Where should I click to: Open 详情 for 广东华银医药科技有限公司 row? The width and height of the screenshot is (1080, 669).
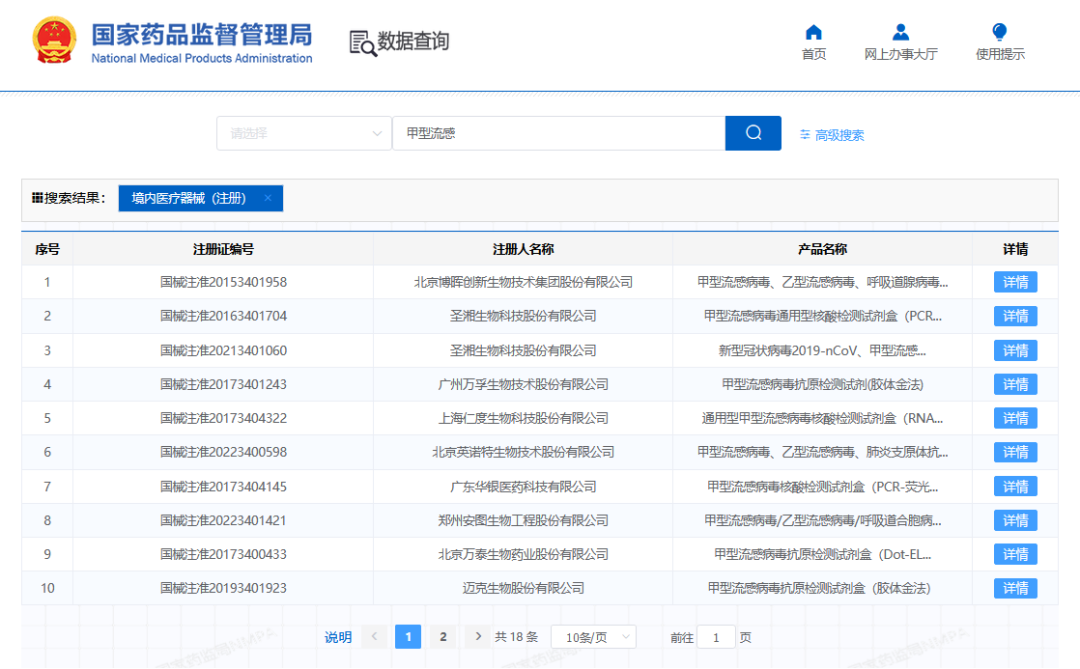[x=1015, y=486]
